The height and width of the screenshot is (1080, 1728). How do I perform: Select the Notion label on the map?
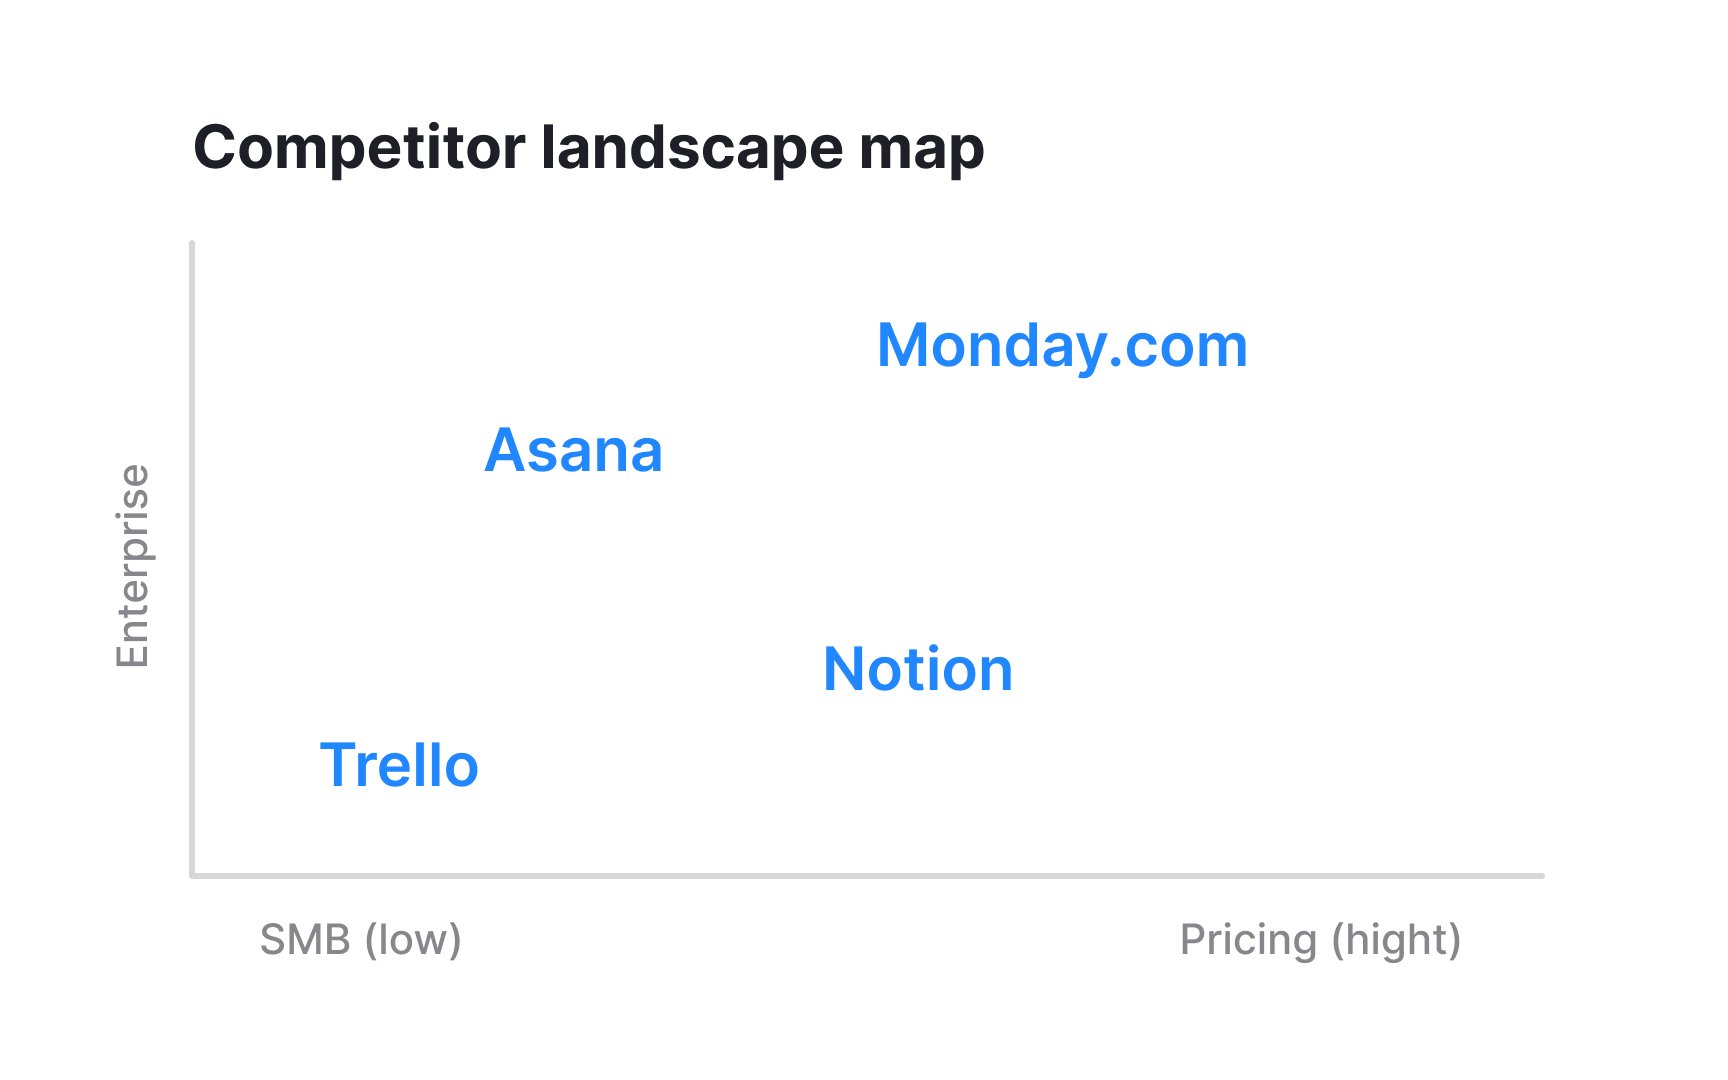click(x=917, y=669)
